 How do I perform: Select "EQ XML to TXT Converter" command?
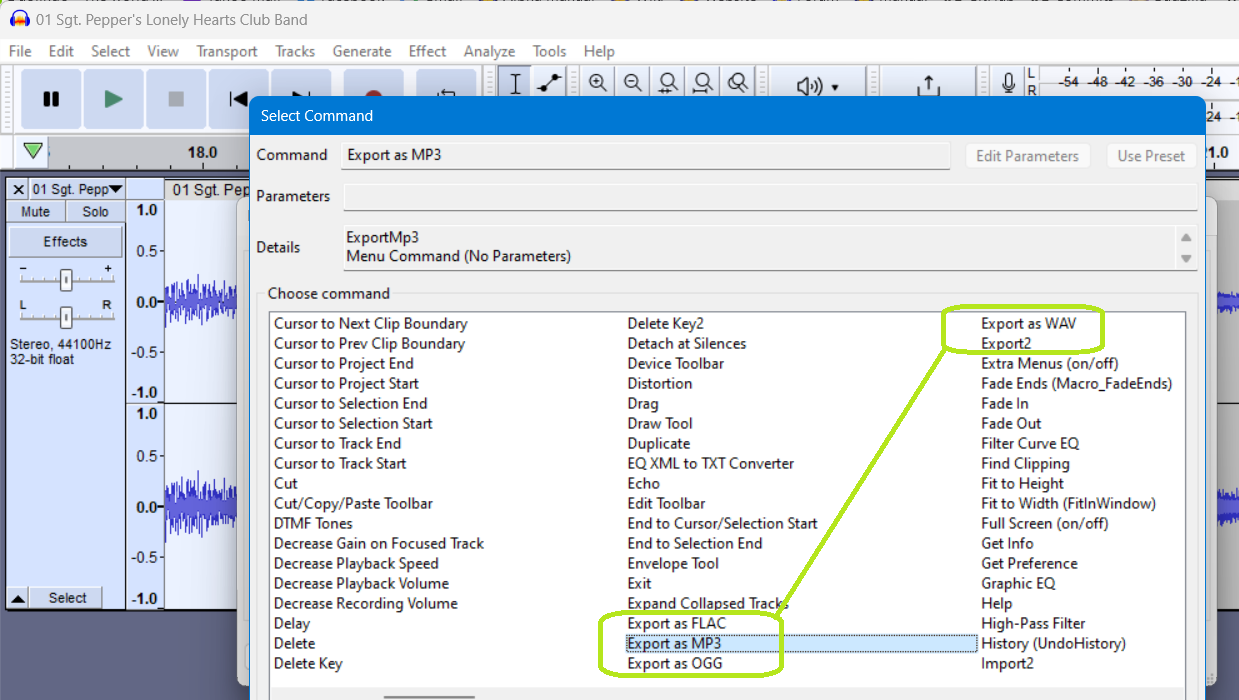pyautogui.click(x=711, y=463)
